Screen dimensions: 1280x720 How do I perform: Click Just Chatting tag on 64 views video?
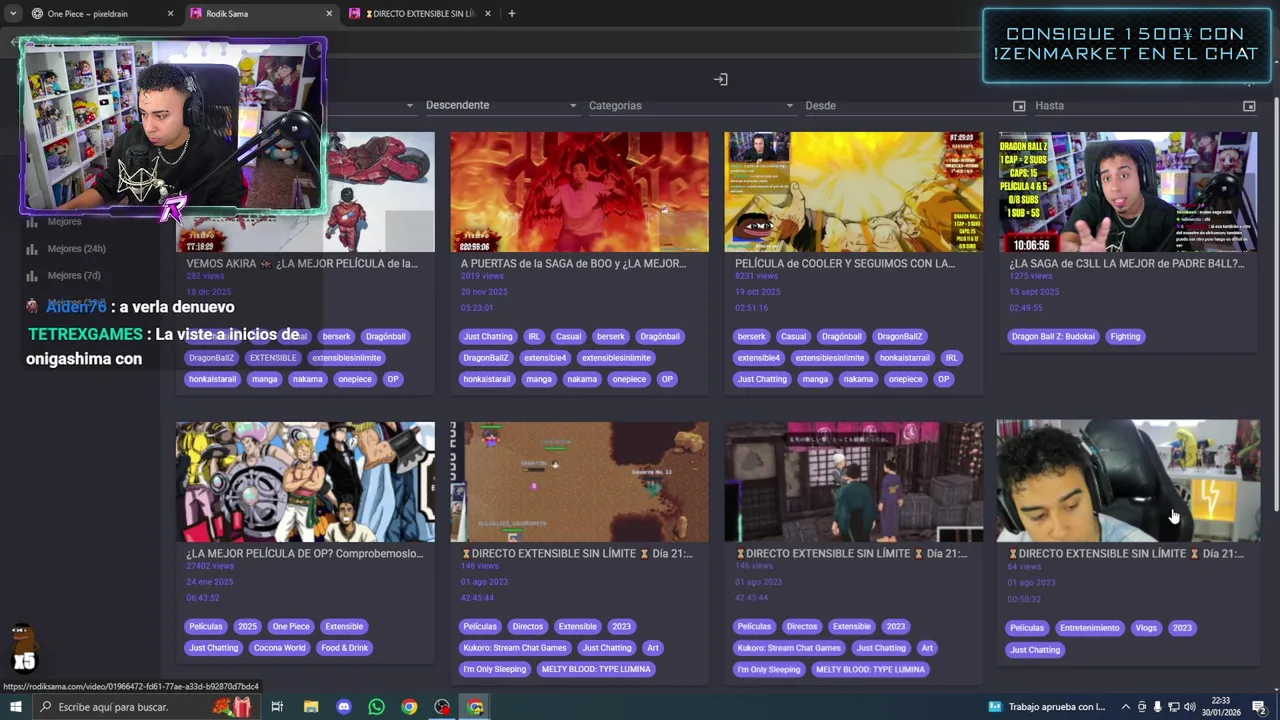1035,650
